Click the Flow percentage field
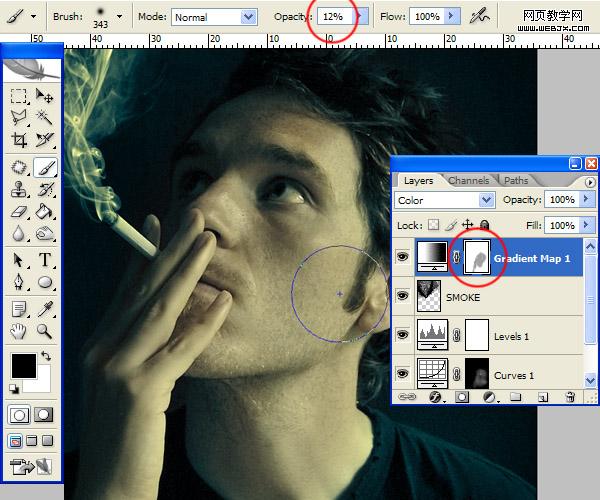This screenshot has height=500, width=600. tap(427, 17)
